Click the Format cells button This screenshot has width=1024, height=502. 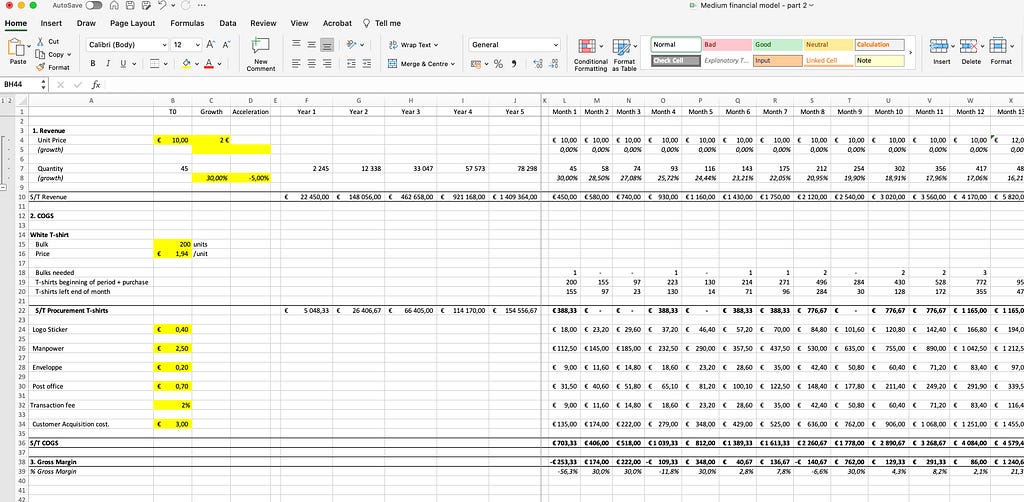[x=1000, y=52]
